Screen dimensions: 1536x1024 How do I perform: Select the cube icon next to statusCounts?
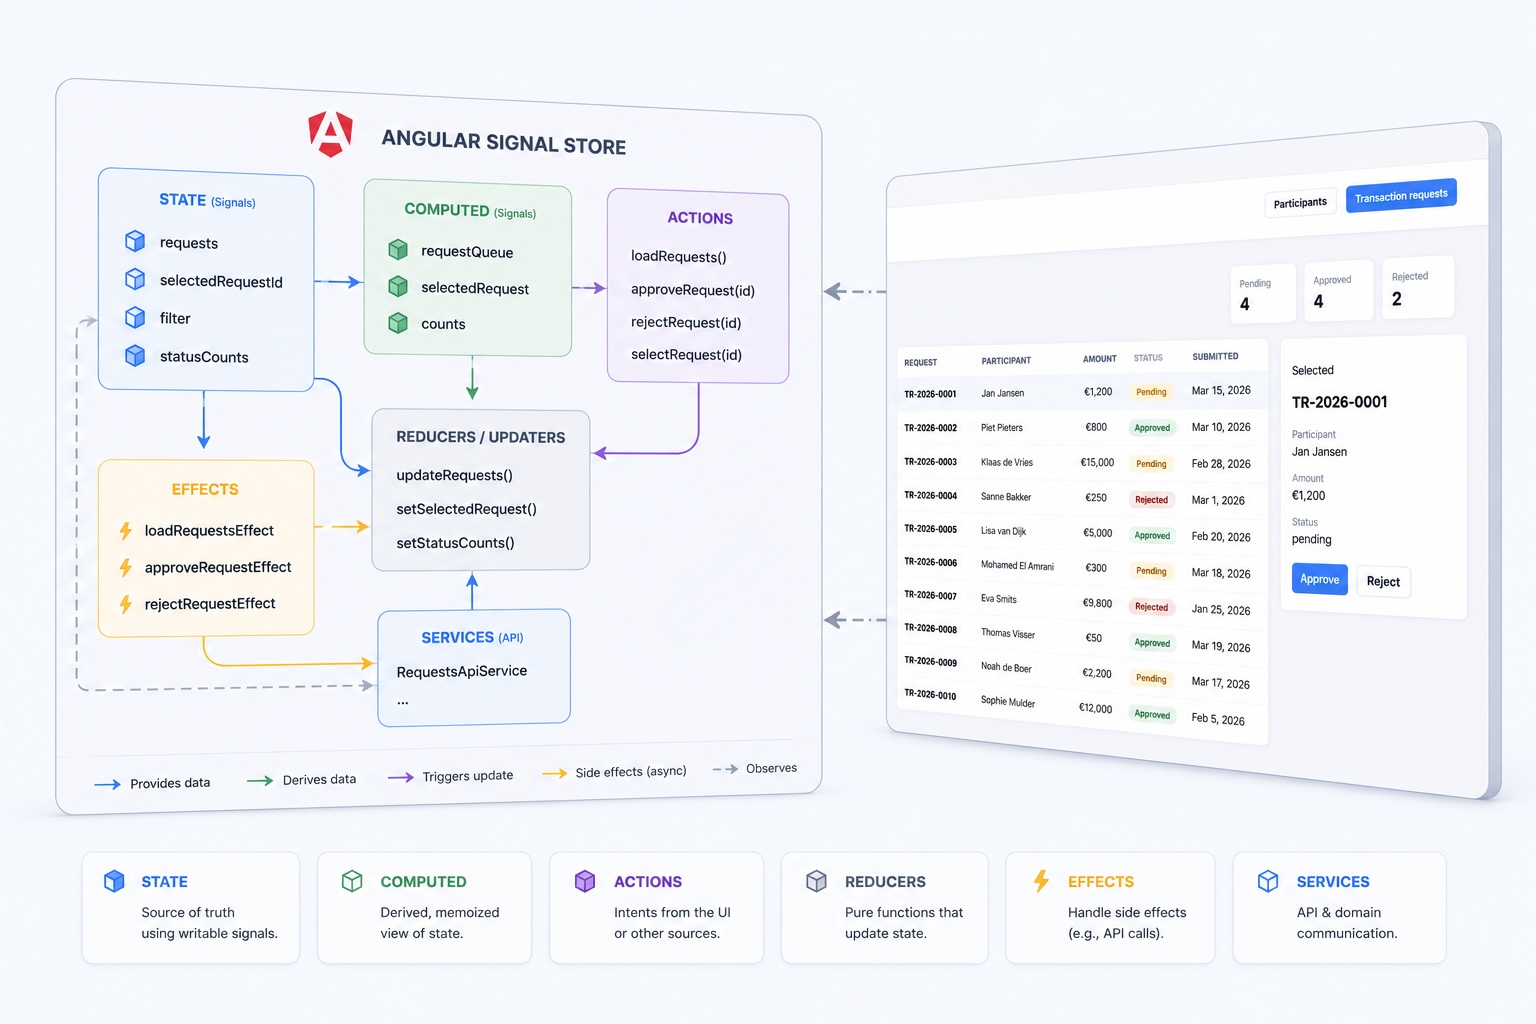tap(135, 355)
